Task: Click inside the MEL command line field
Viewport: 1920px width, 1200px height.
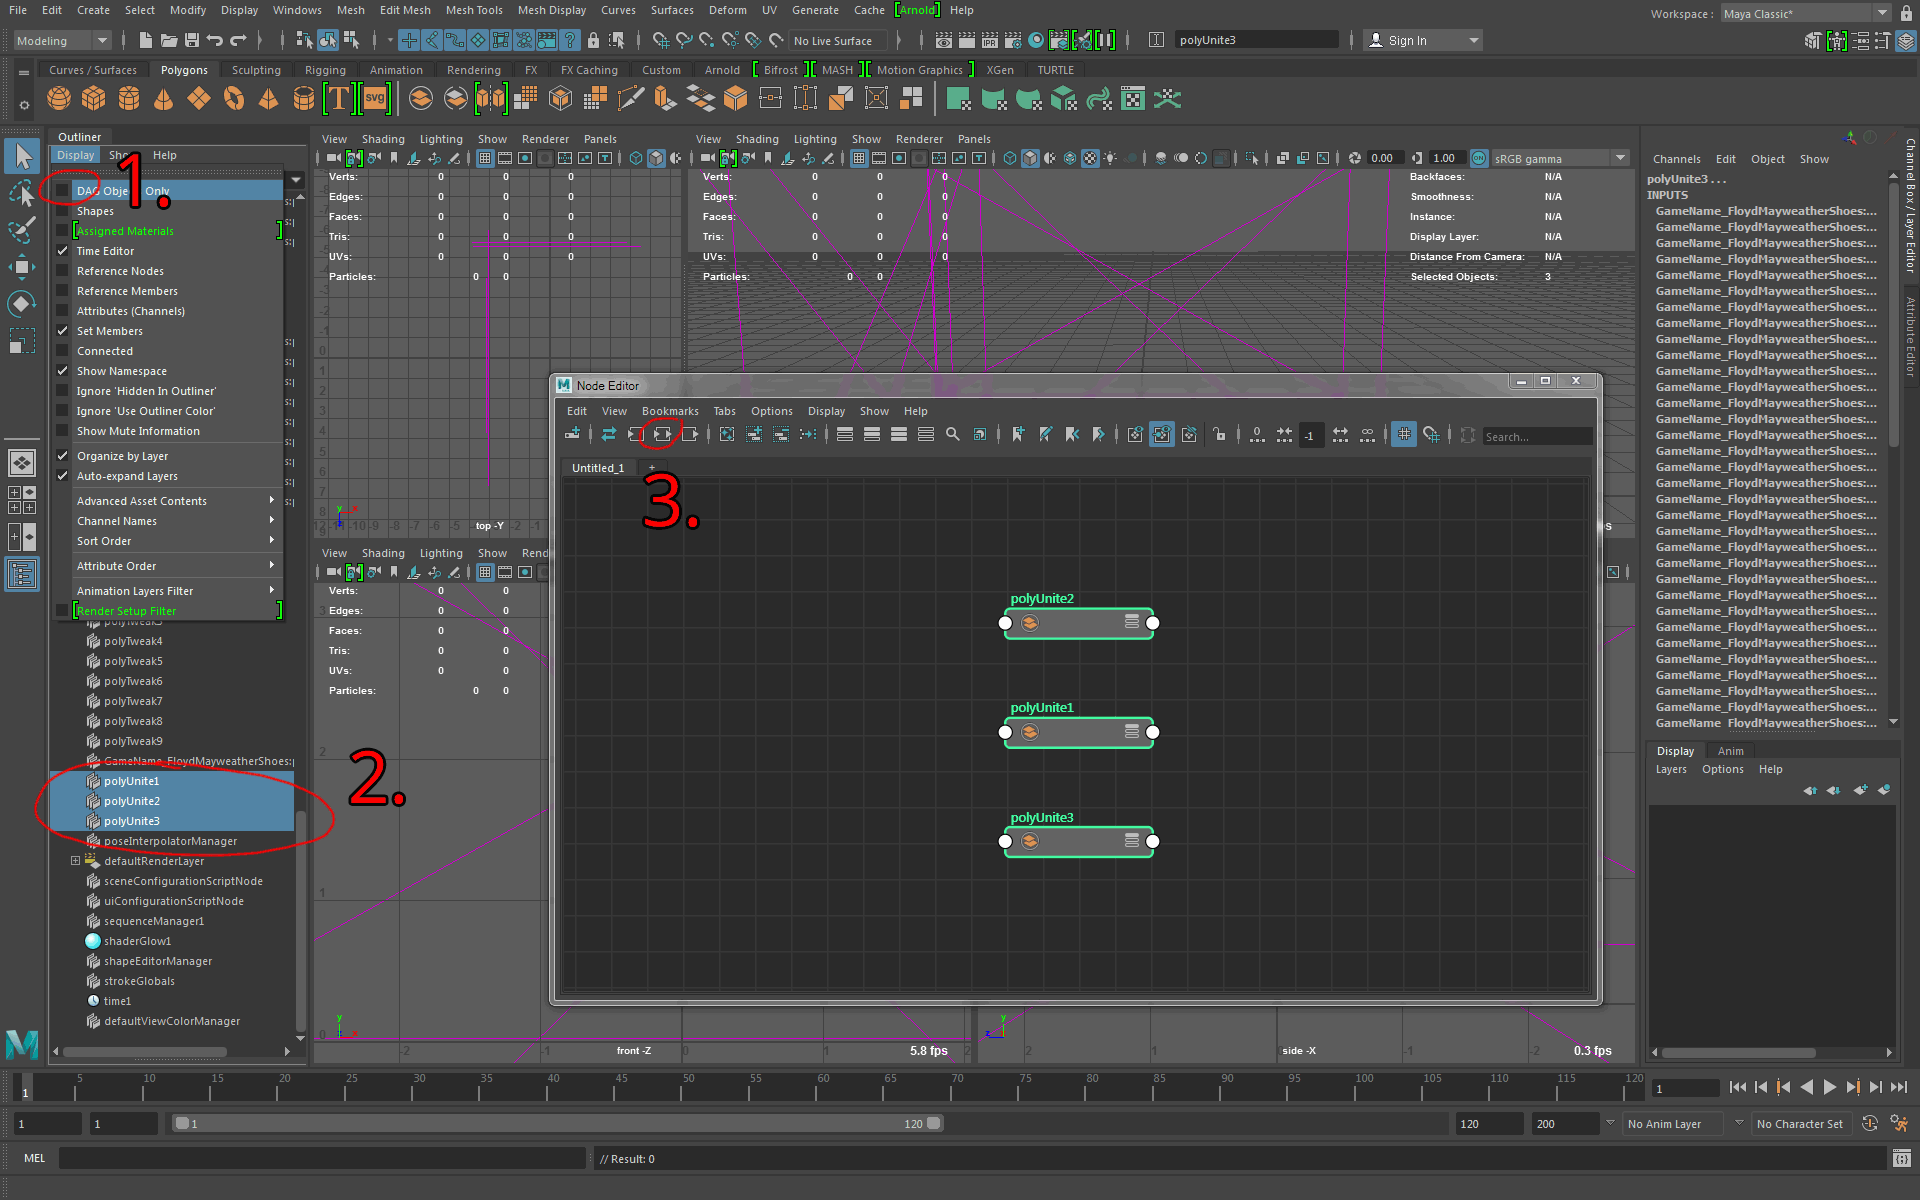Action: point(322,1158)
